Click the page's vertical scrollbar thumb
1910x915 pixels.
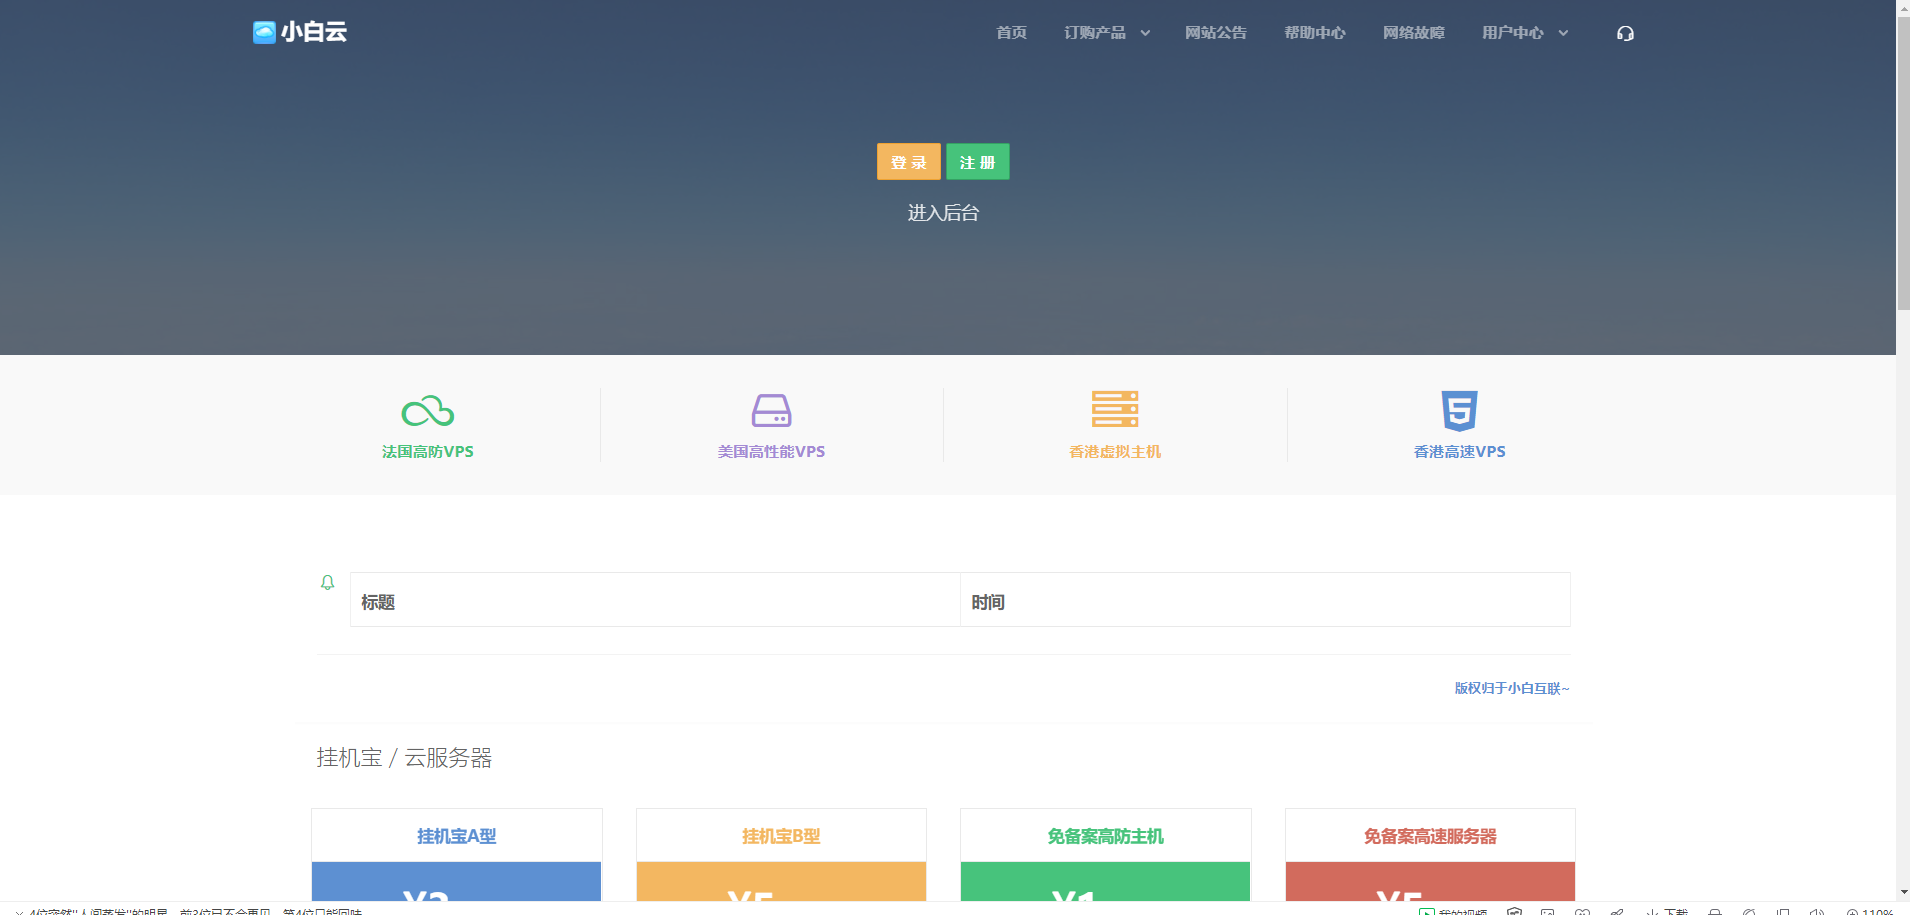click(1903, 160)
